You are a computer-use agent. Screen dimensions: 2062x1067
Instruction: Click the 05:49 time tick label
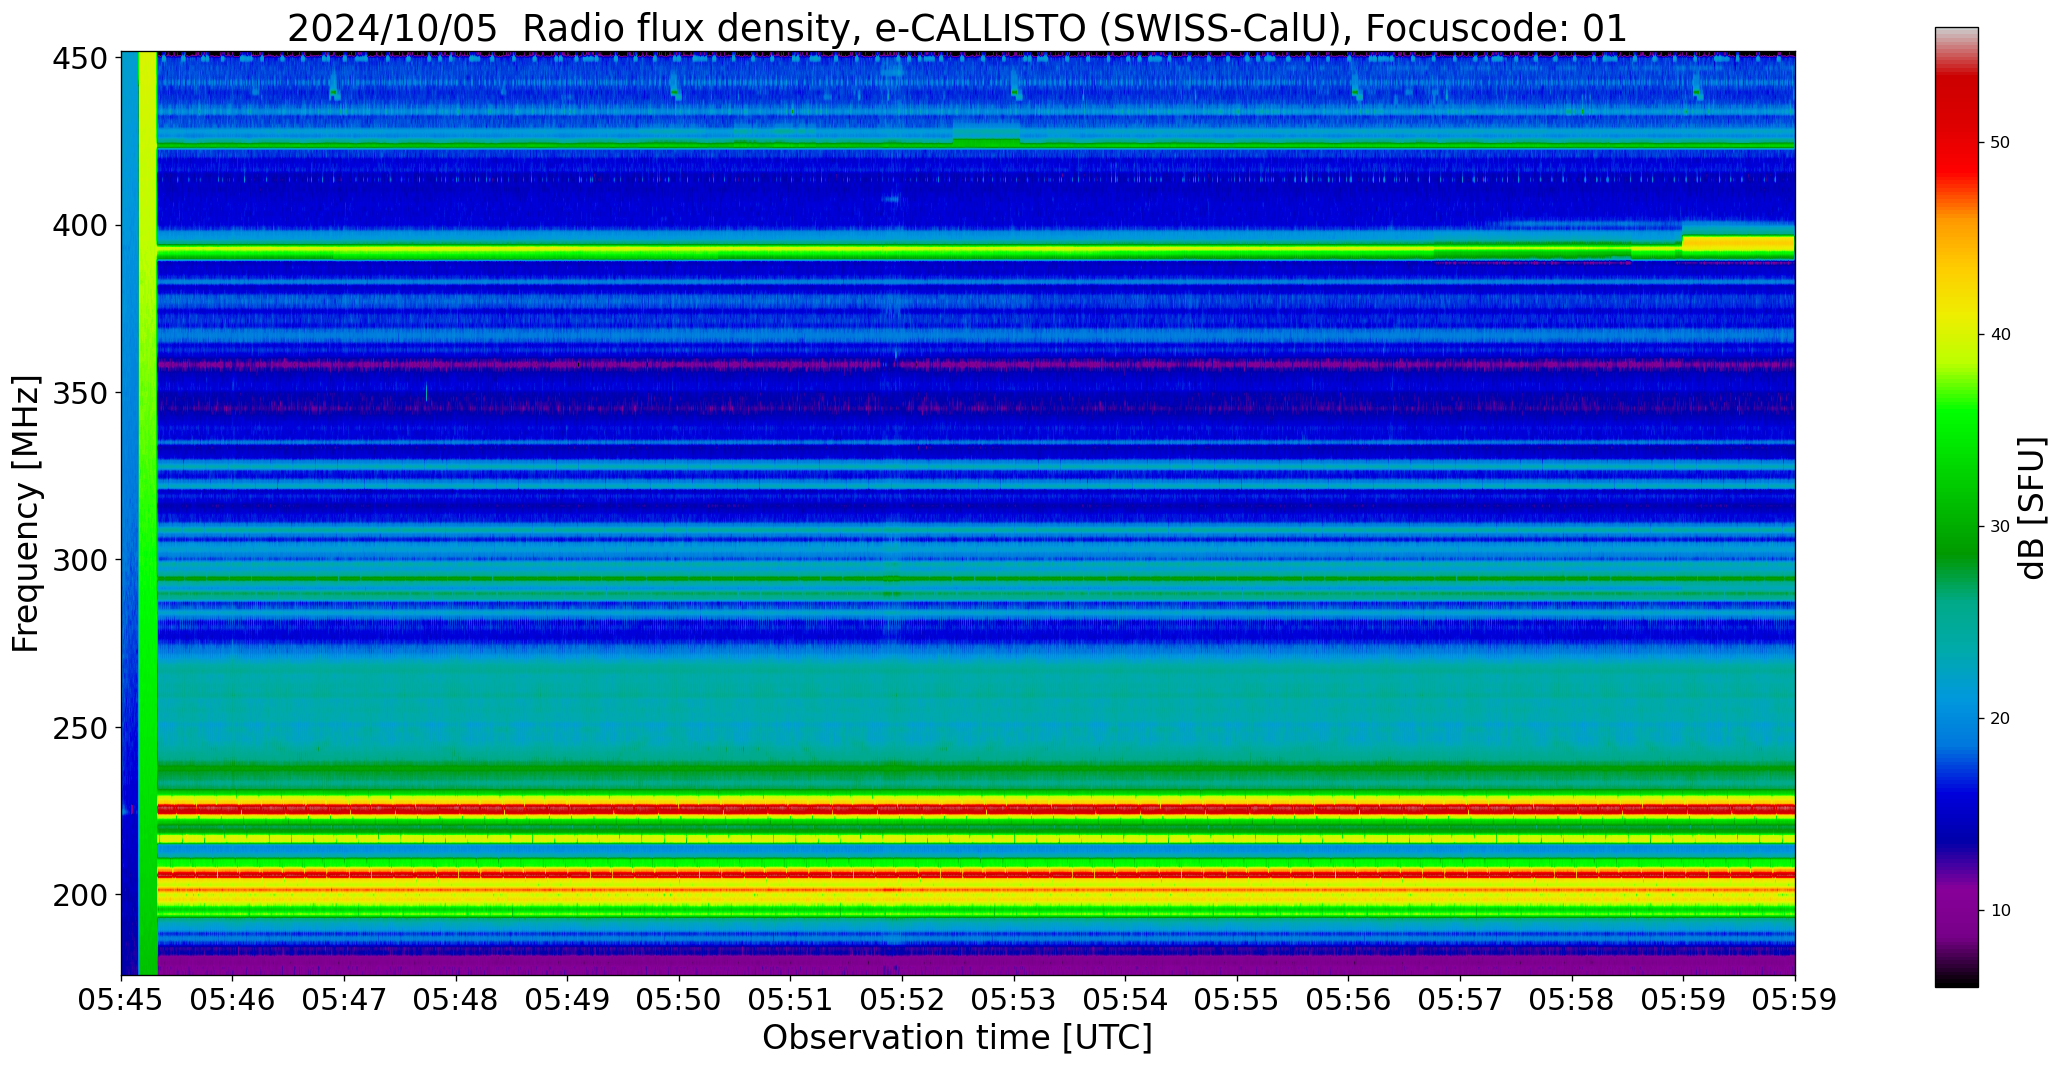tap(568, 1000)
